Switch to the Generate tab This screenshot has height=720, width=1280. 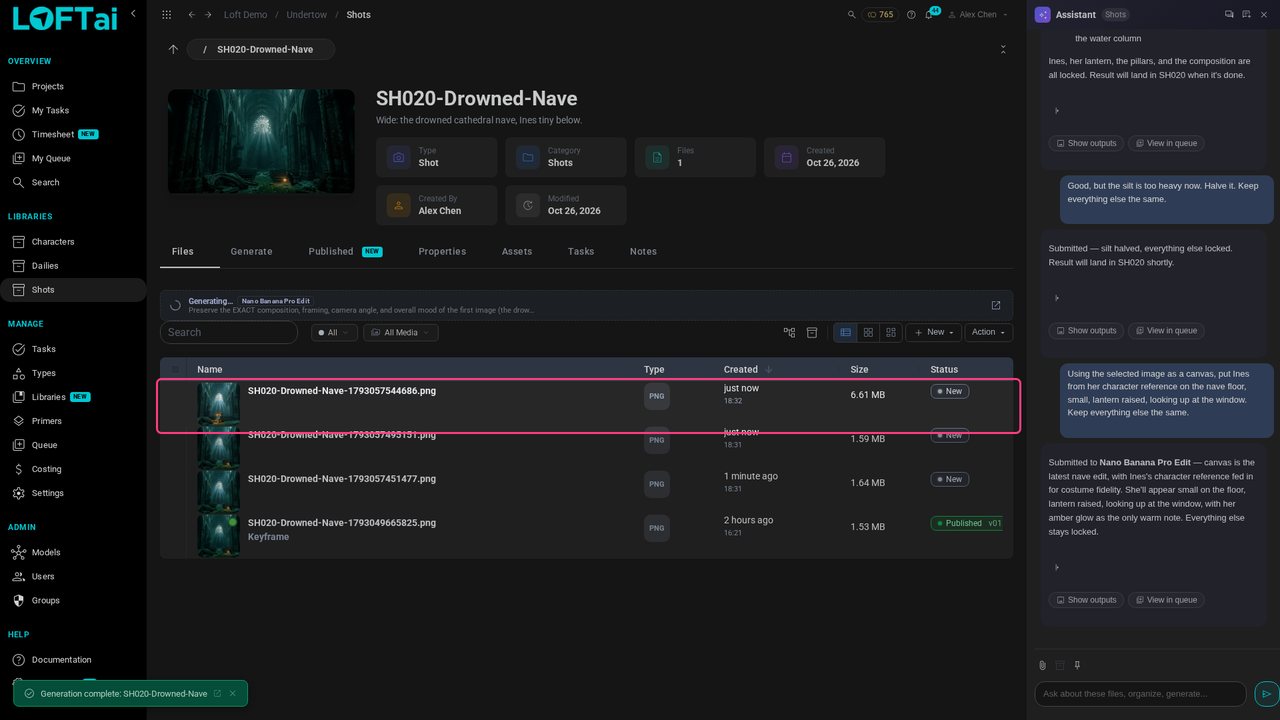pyautogui.click(x=251, y=252)
